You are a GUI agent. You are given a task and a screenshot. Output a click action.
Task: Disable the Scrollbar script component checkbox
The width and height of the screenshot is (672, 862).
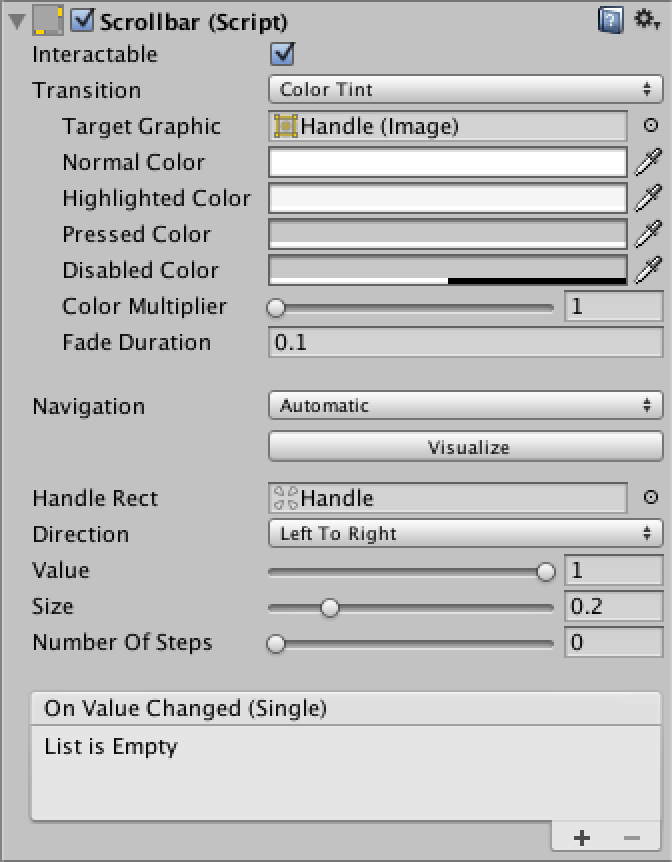[x=83, y=21]
